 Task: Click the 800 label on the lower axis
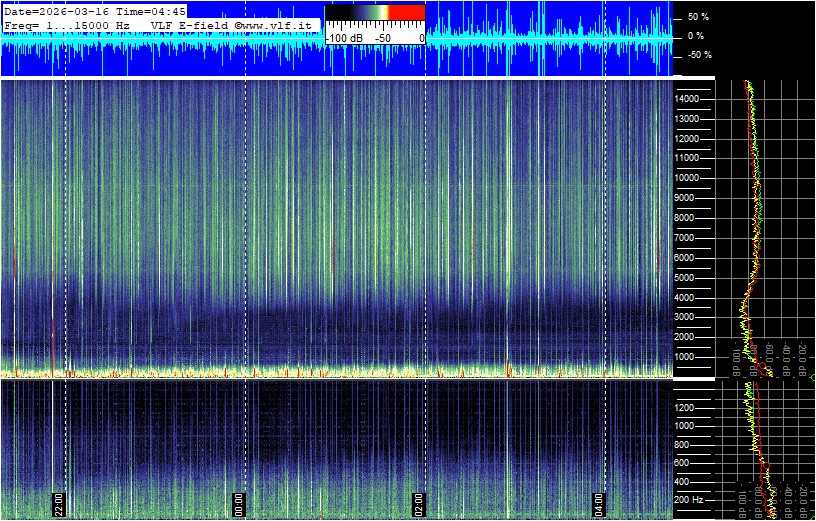[690, 444]
